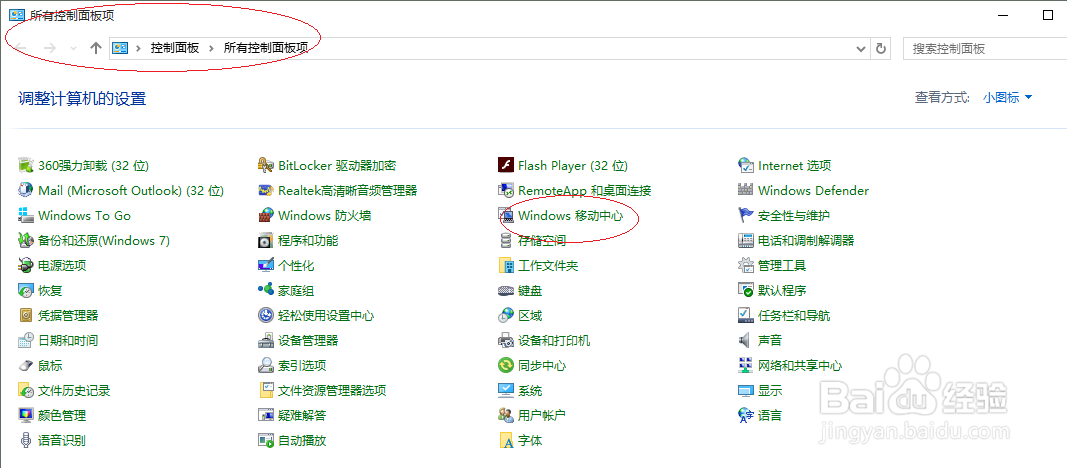Click the BitLocker 驱动器加密 icon
Image resolution: width=1067 pixels, height=468 pixels.
[266, 165]
